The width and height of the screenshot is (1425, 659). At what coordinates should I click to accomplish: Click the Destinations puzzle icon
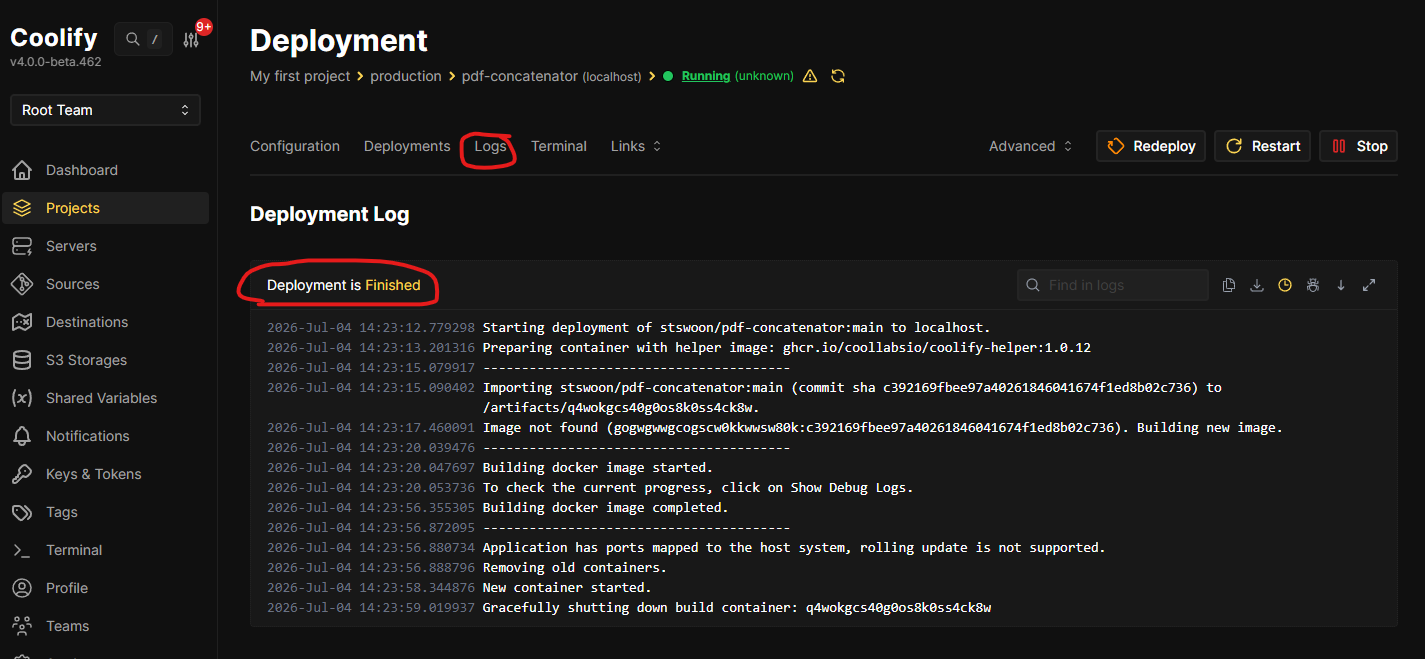pos(22,322)
